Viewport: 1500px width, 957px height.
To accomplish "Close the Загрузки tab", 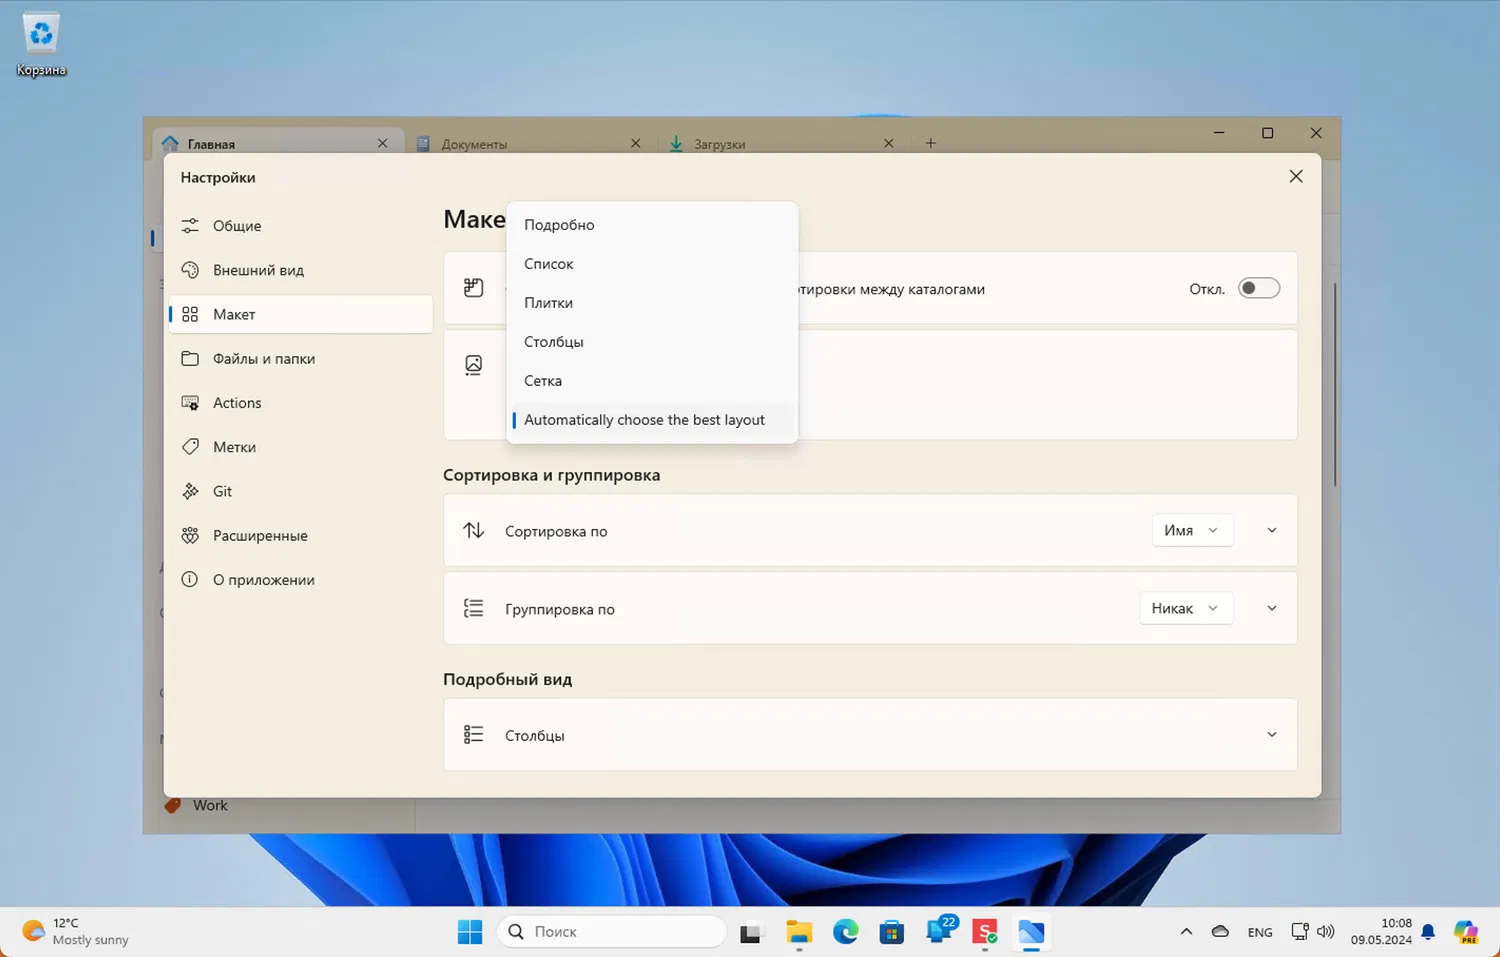I will (888, 143).
